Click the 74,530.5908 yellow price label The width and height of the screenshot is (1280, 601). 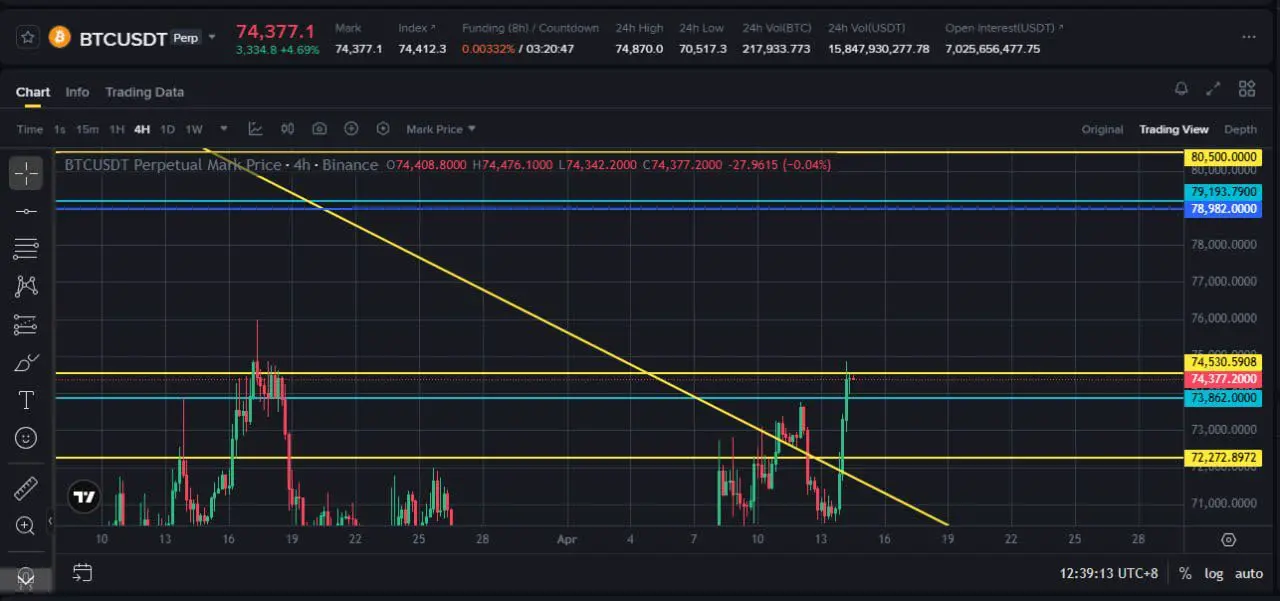[x=1224, y=362]
